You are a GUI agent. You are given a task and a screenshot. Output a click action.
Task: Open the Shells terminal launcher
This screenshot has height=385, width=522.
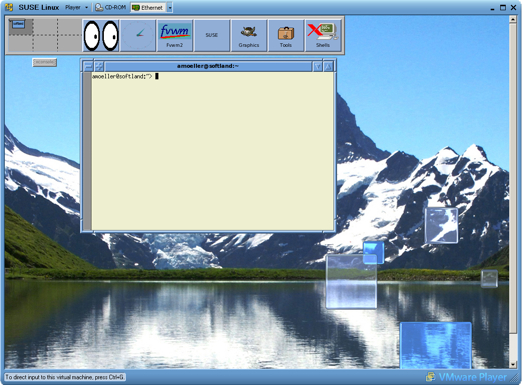point(323,35)
